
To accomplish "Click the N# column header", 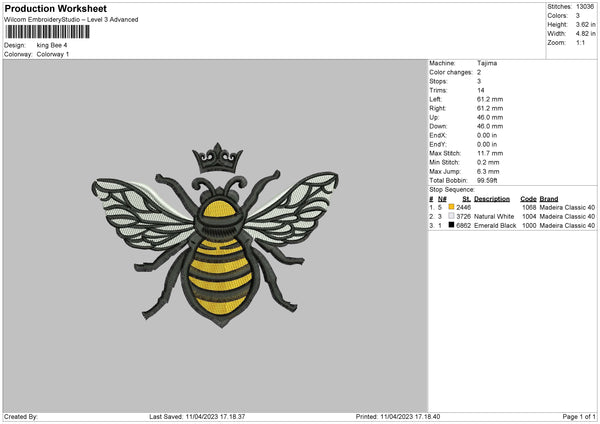I will point(442,199).
